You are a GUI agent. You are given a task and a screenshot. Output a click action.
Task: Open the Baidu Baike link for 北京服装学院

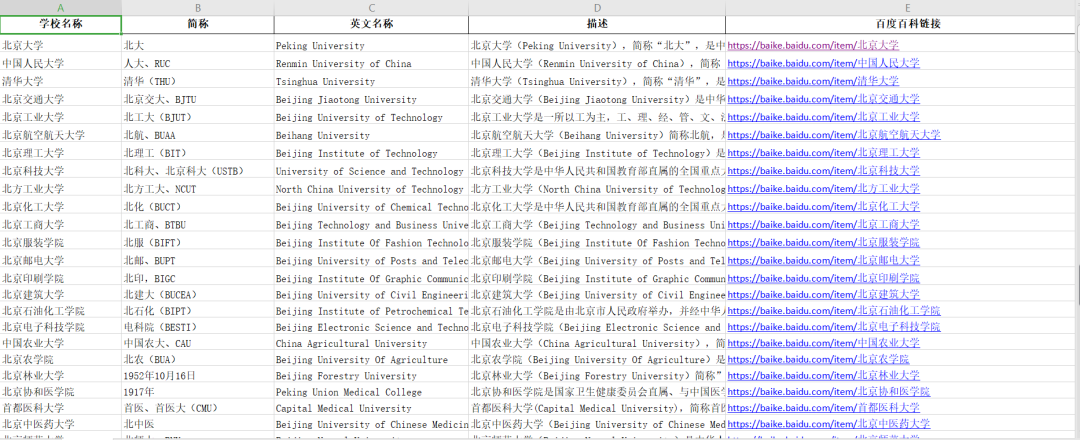[x=823, y=242]
